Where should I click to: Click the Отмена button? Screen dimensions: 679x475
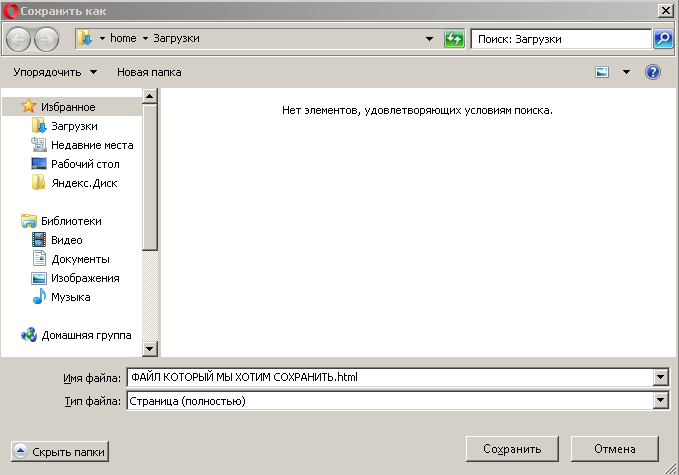point(614,449)
